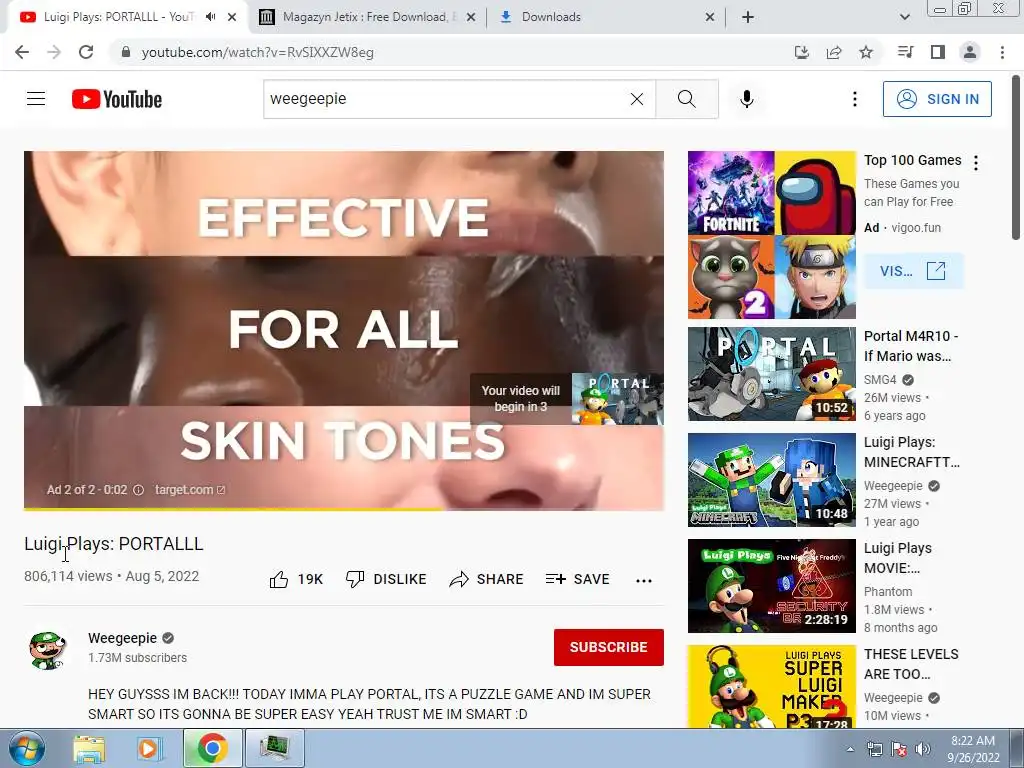Toggle the Chrome side panel icon

(938, 52)
